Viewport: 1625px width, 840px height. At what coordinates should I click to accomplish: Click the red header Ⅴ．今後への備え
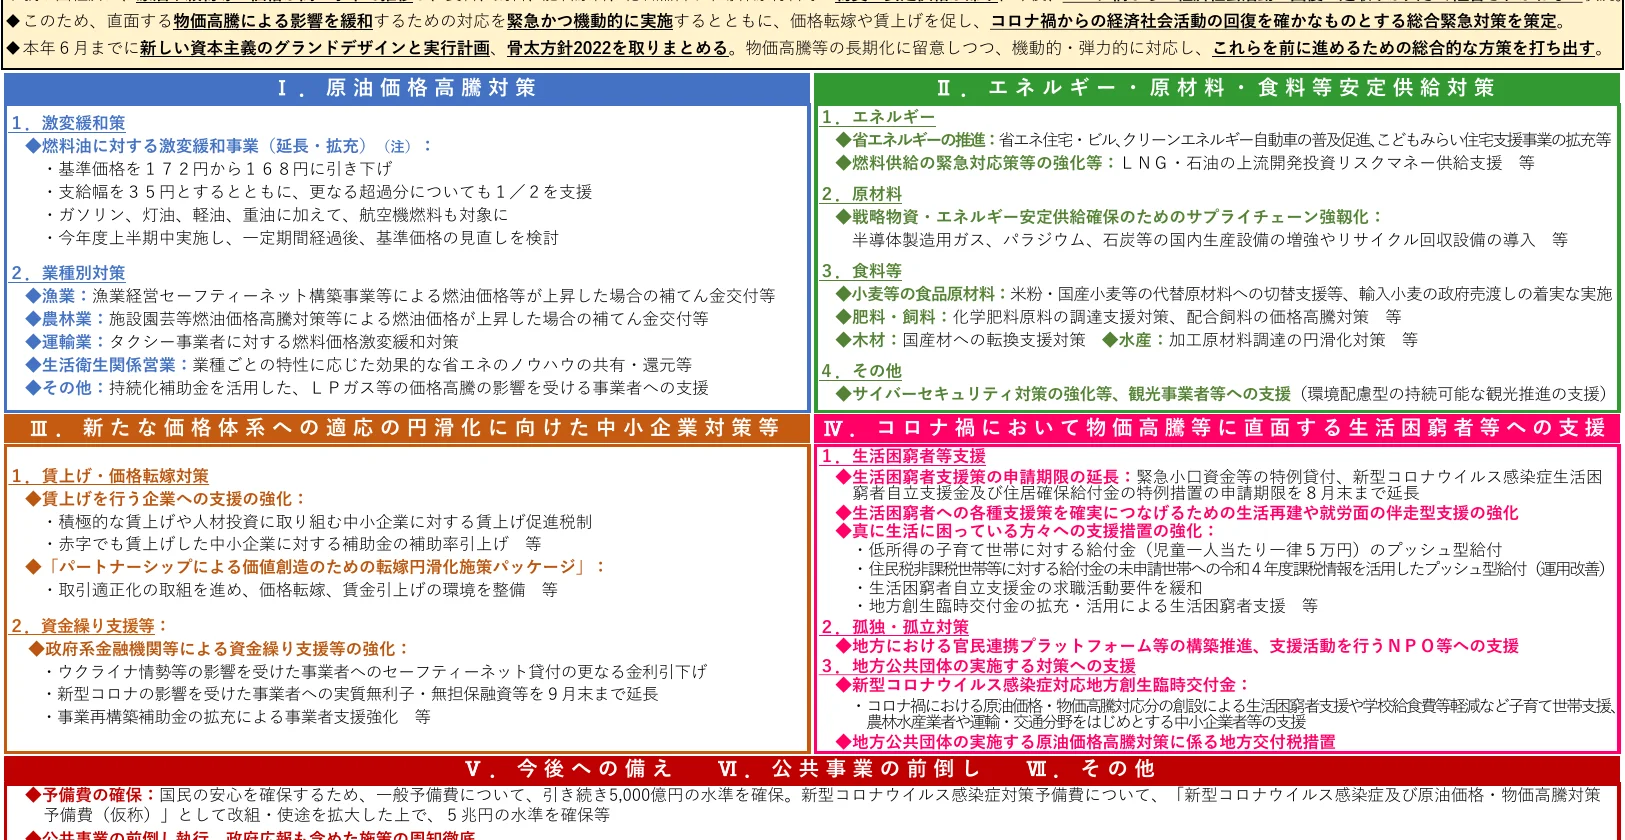click(569, 769)
